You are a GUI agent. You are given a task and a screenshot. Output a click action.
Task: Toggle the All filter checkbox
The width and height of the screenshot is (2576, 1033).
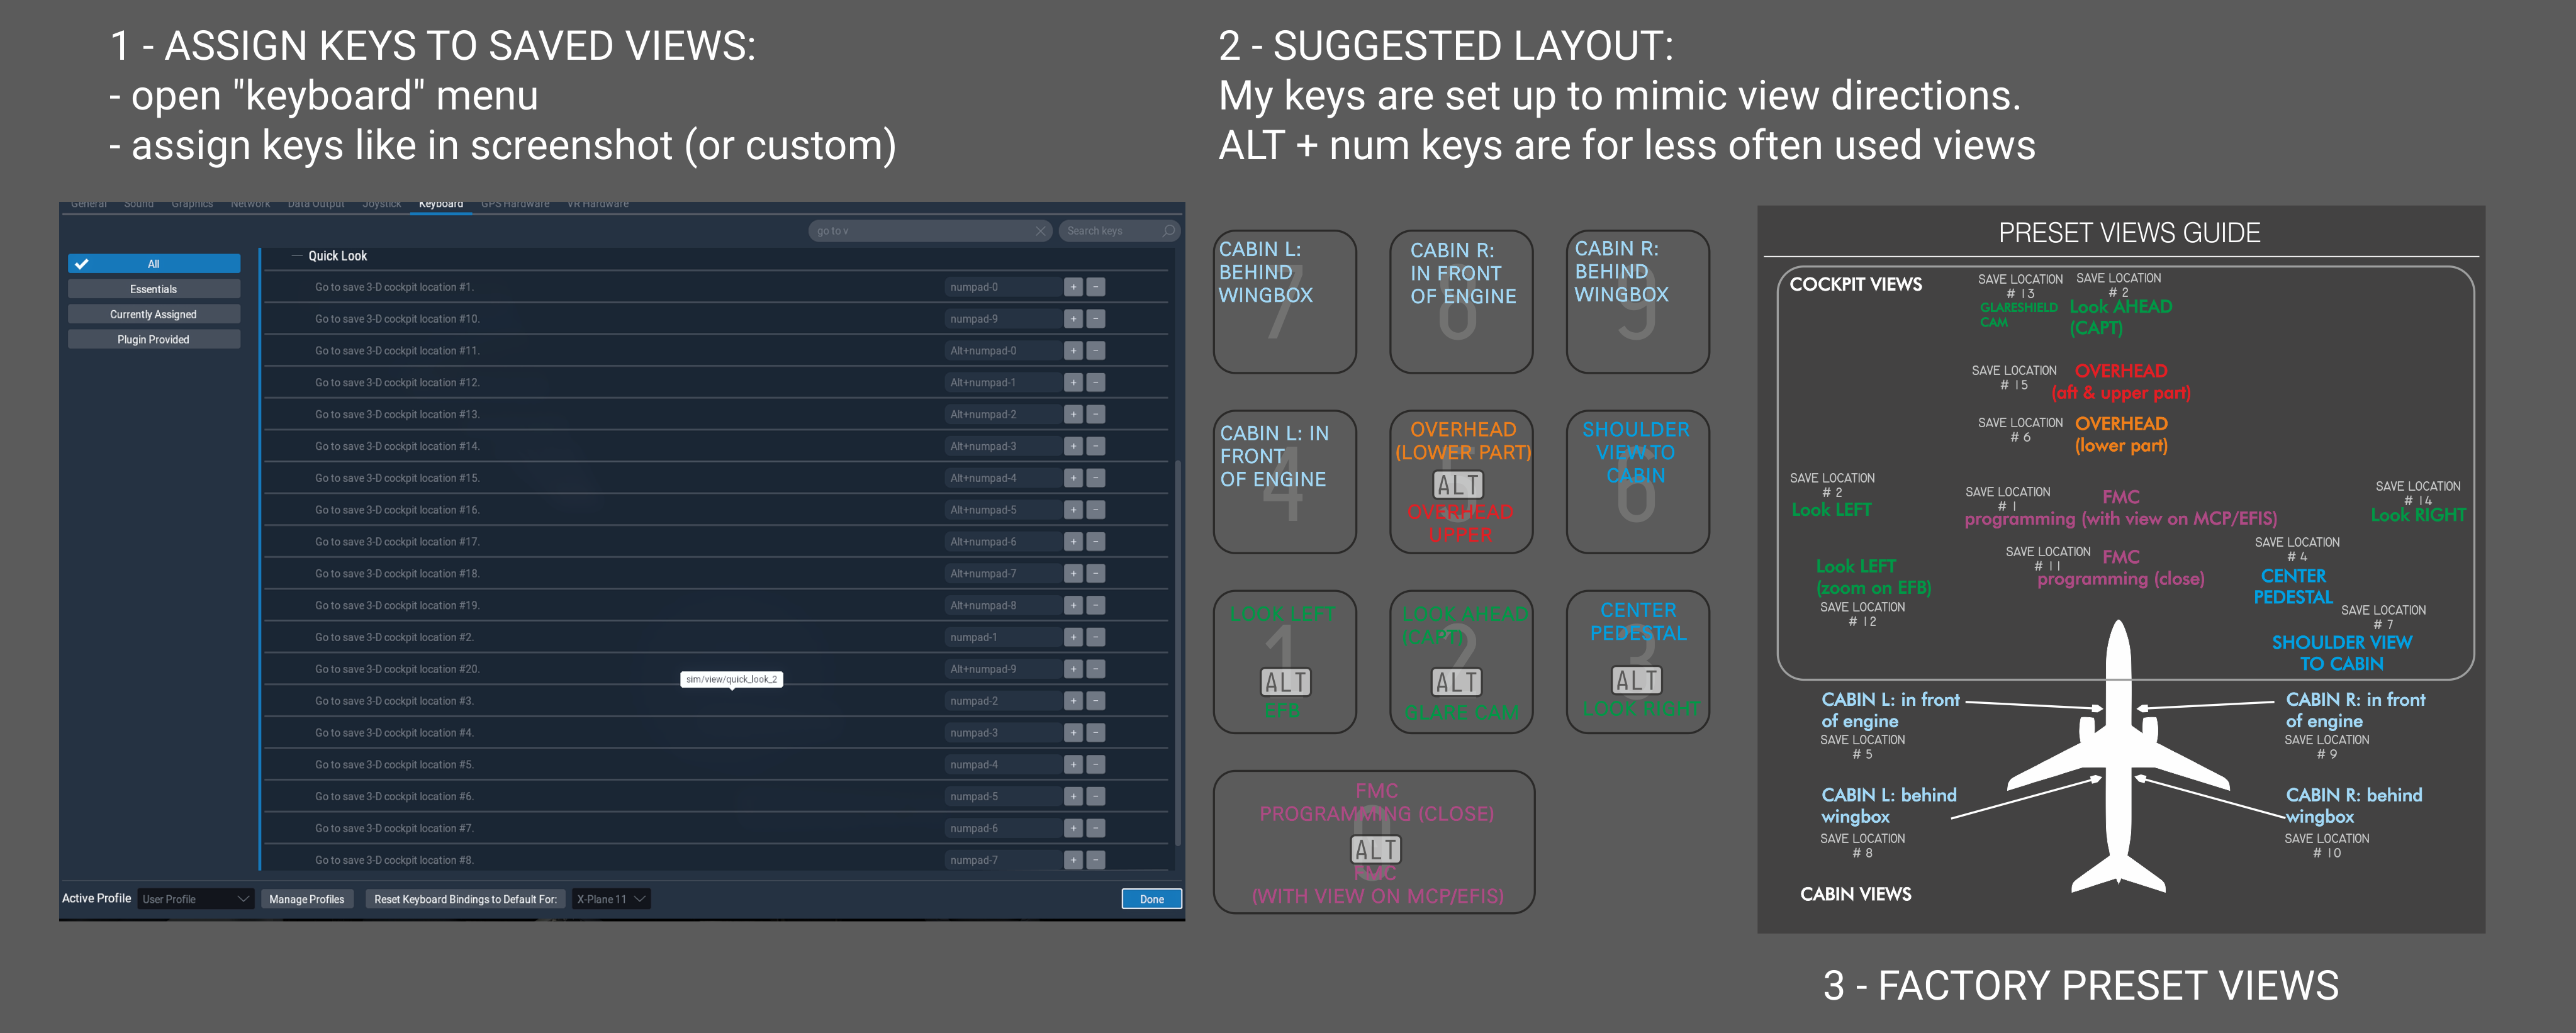pos(83,264)
